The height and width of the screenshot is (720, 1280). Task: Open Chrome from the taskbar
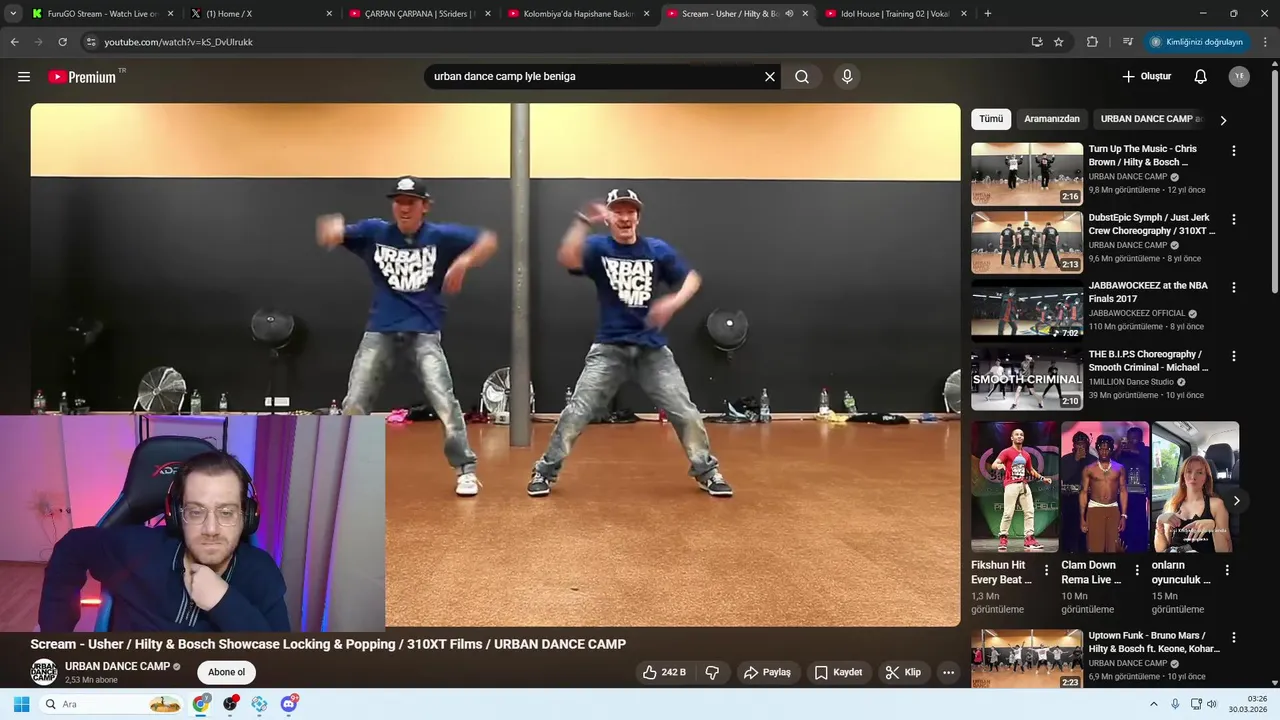(x=201, y=704)
